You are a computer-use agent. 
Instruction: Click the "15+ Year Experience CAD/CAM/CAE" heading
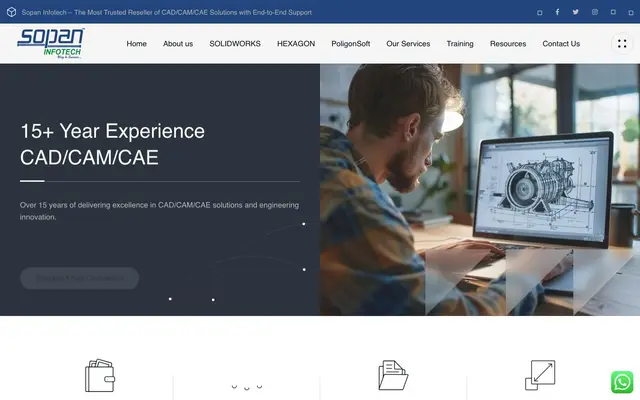click(113, 144)
